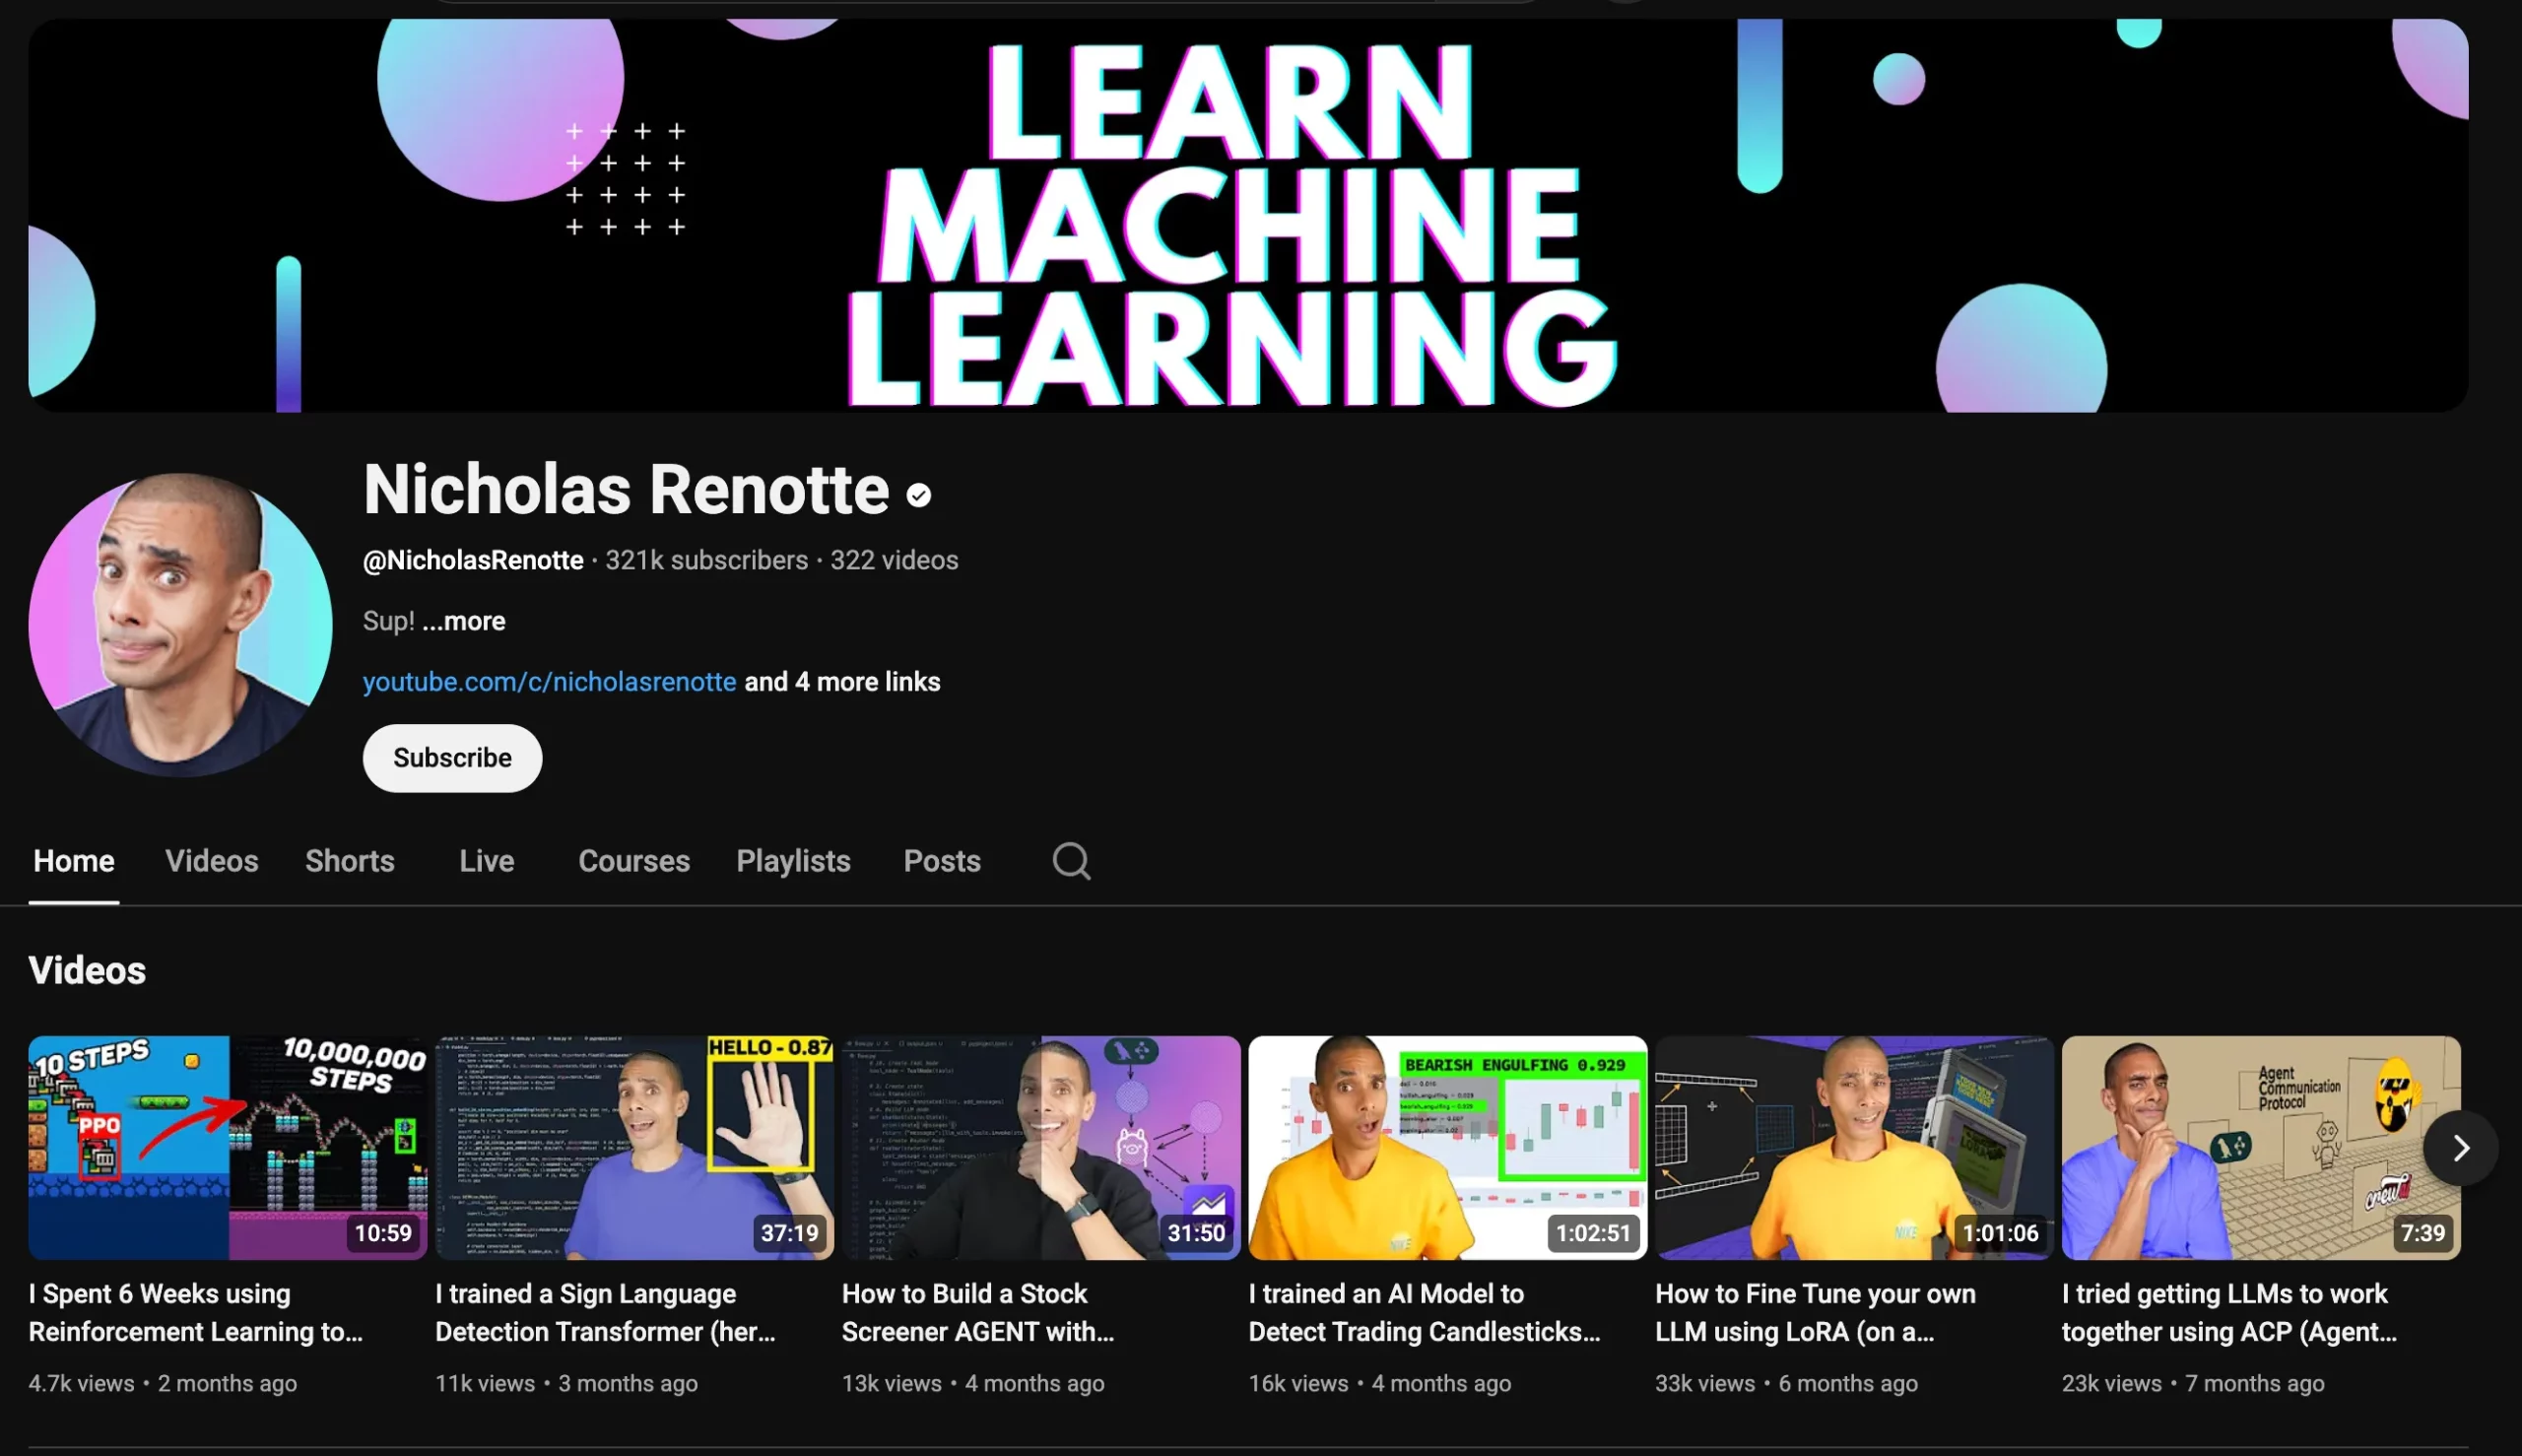
Task: Open the Trading Candlesticks video thumbnail
Action: point(1447,1147)
